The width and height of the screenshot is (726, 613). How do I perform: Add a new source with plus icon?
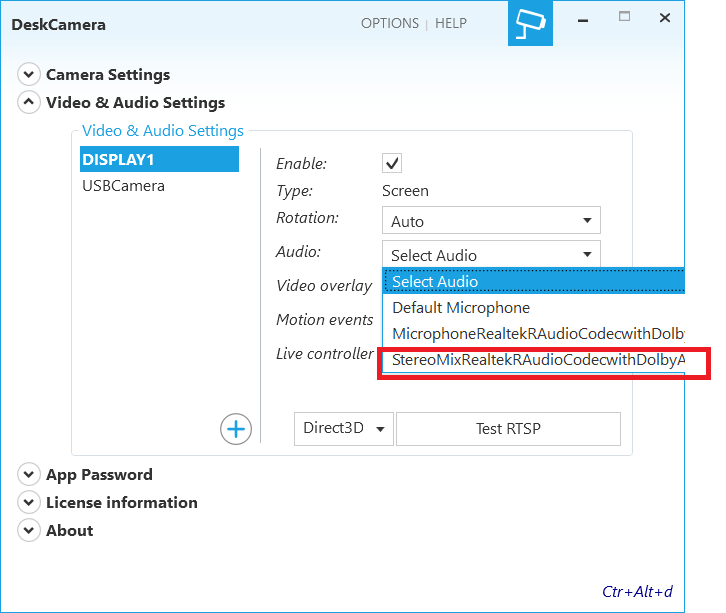(236, 429)
